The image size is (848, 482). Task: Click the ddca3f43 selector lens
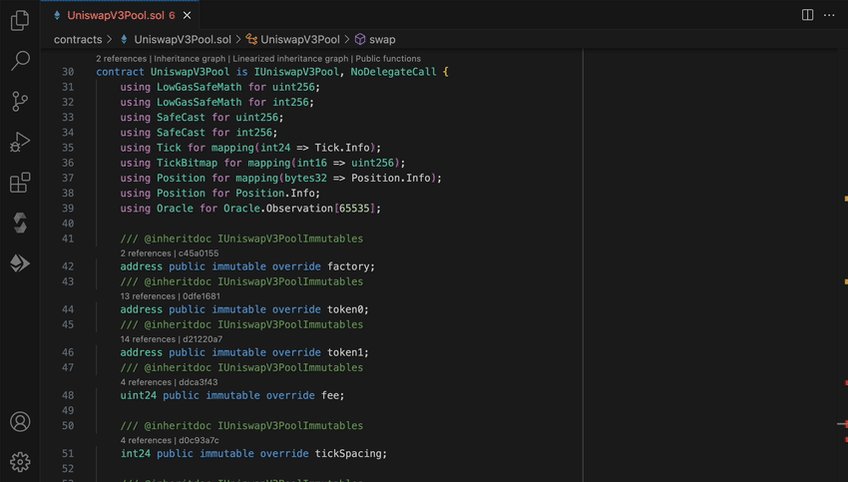pyautogui.click(x=198, y=382)
